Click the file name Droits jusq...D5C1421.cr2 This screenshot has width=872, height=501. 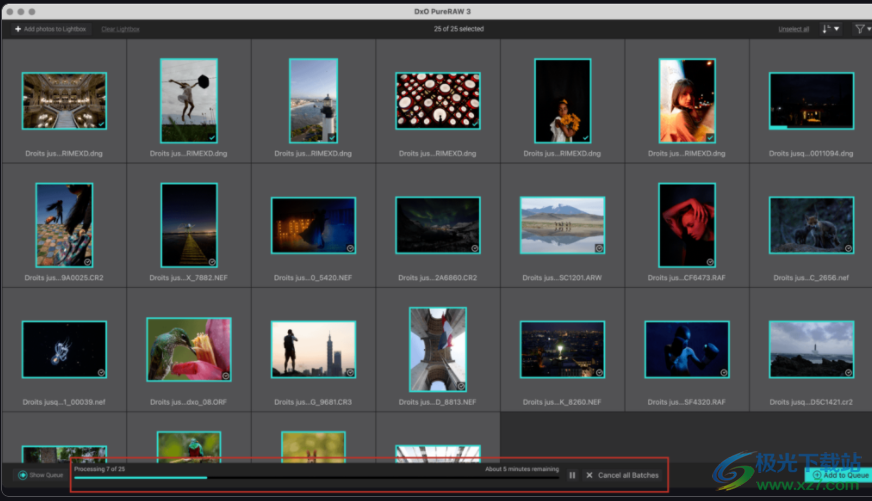coord(811,402)
